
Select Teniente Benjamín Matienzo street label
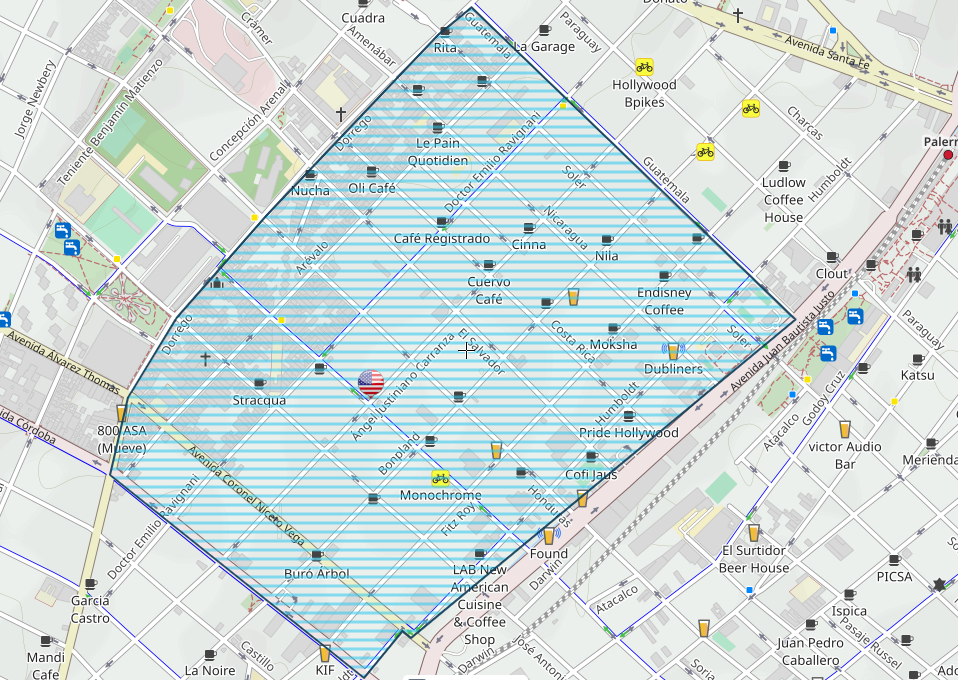click(x=111, y=122)
